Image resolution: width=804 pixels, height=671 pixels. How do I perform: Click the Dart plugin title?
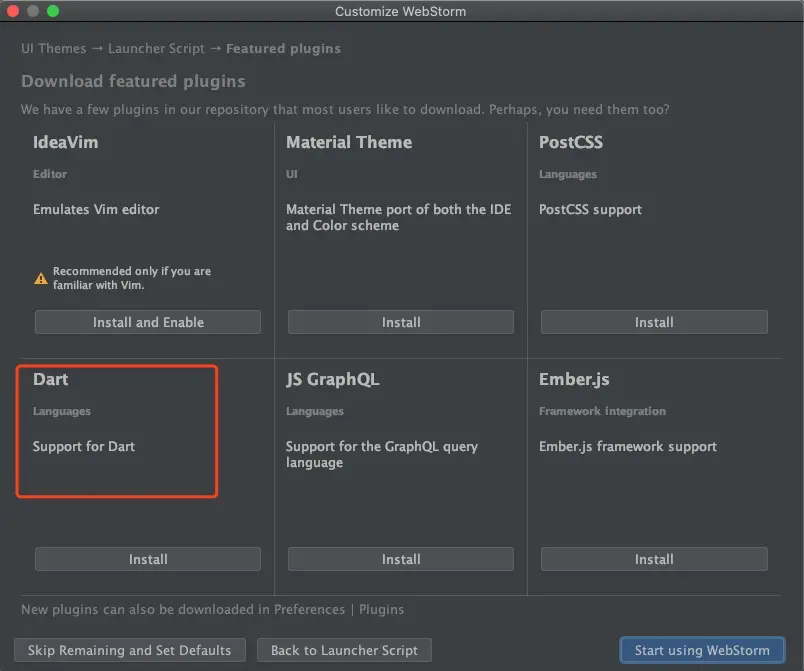coord(50,379)
